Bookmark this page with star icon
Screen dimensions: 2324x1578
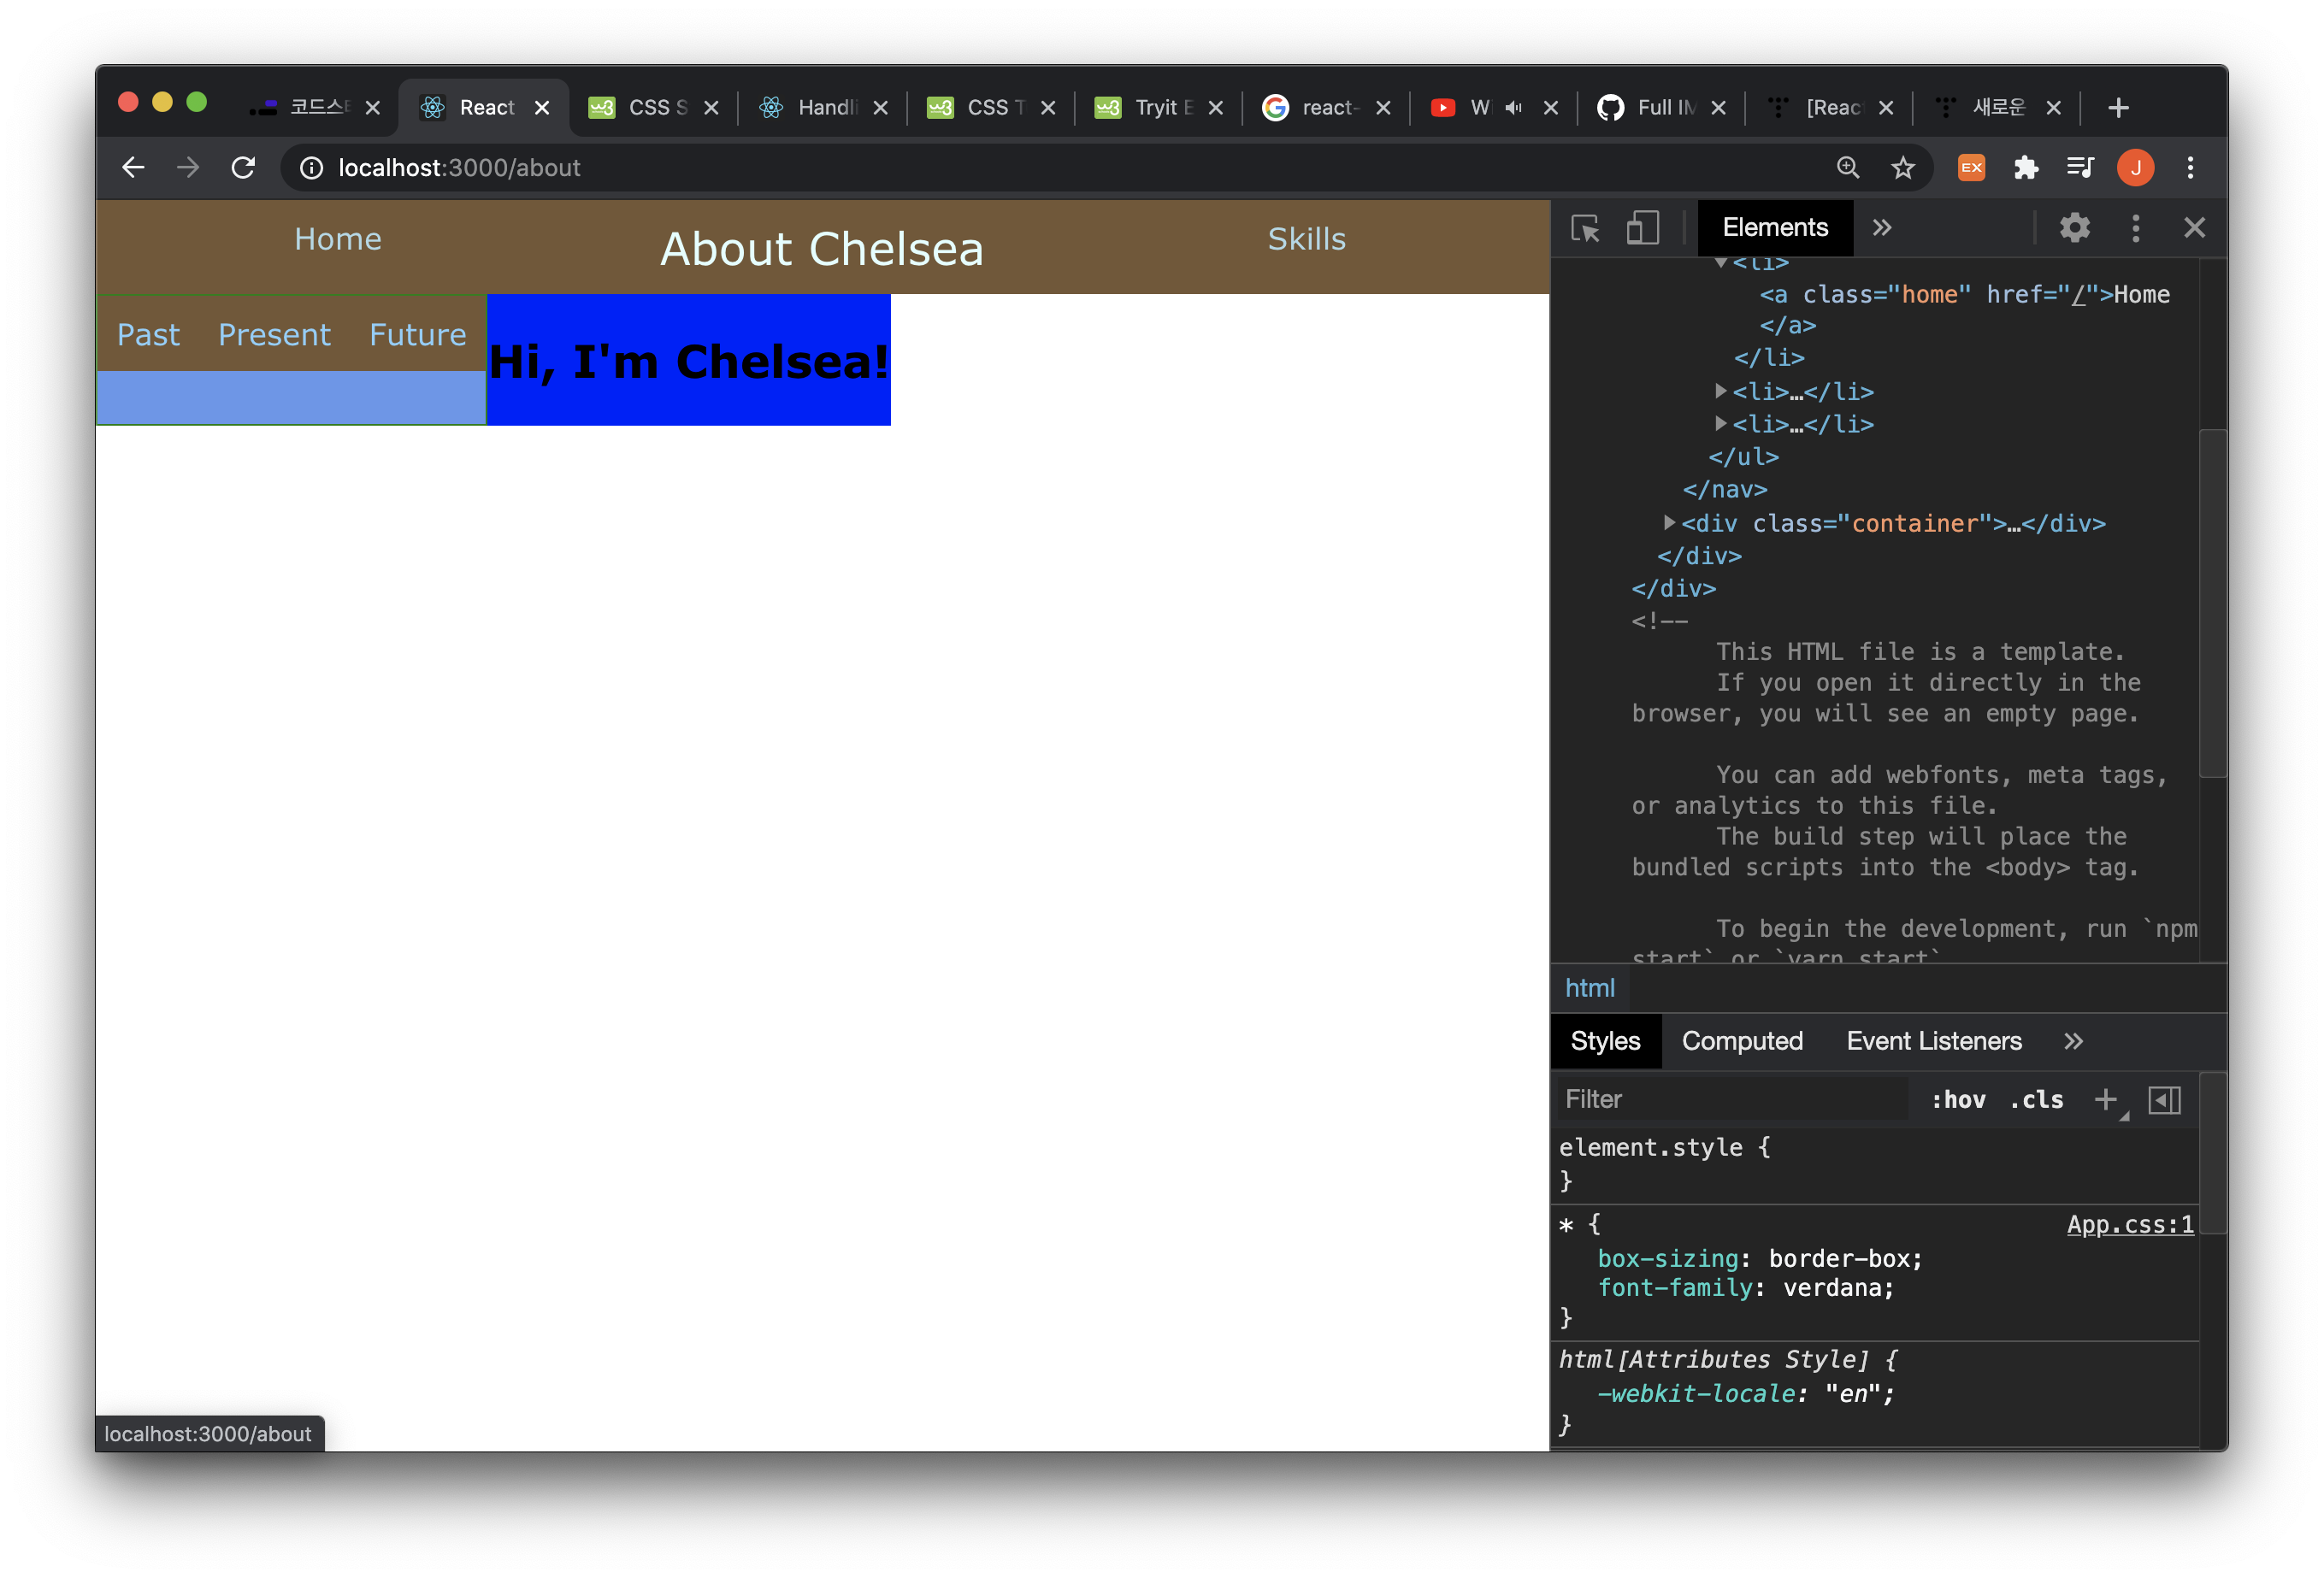point(1902,168)
